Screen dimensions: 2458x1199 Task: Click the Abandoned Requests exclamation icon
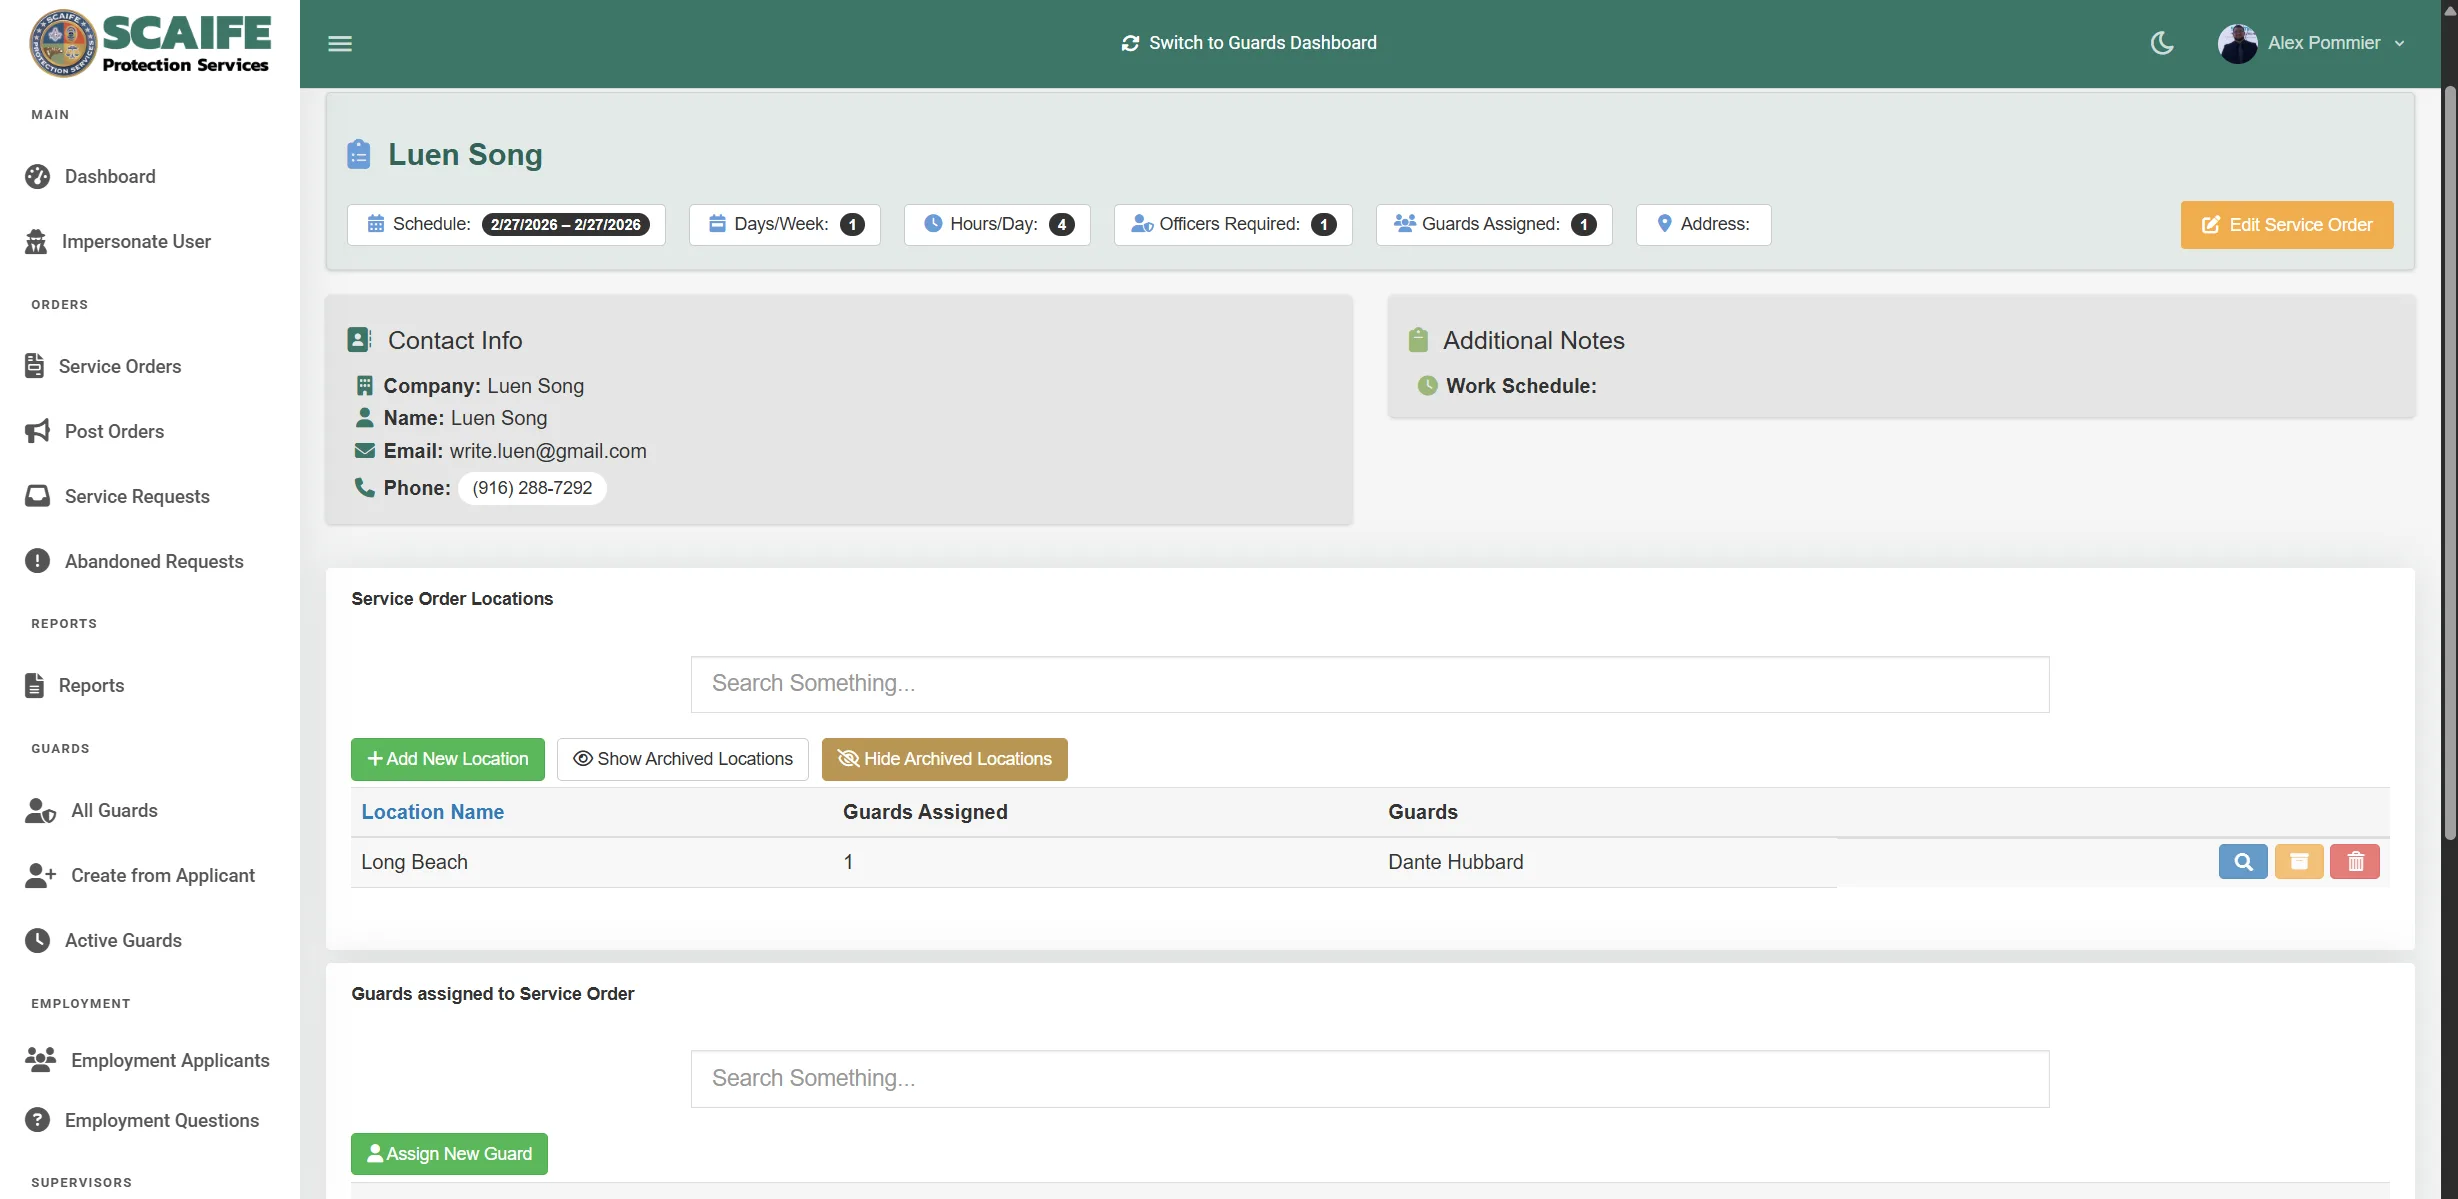coord(38,562)
